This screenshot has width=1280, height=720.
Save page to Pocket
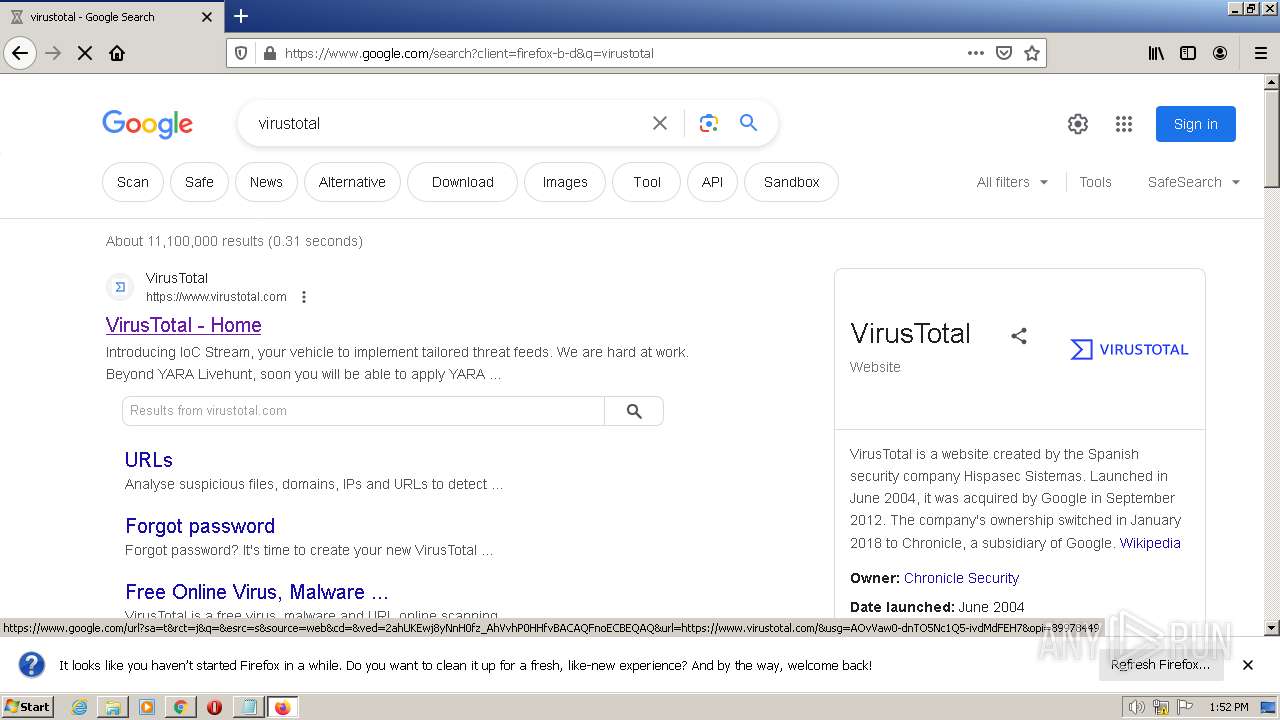(x=1004, y=53)
